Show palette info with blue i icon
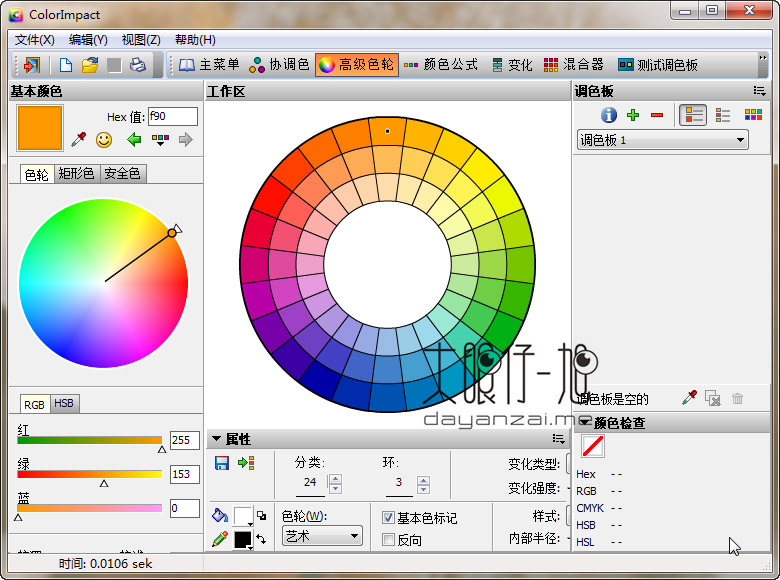 608,115
